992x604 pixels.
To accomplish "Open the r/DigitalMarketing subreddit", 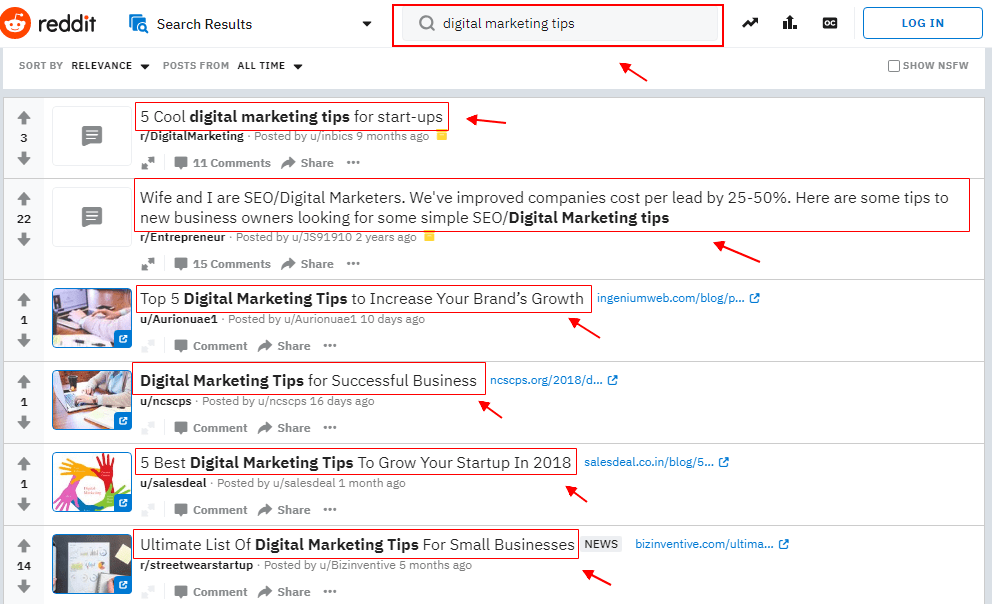I will (x=192, y=136).
